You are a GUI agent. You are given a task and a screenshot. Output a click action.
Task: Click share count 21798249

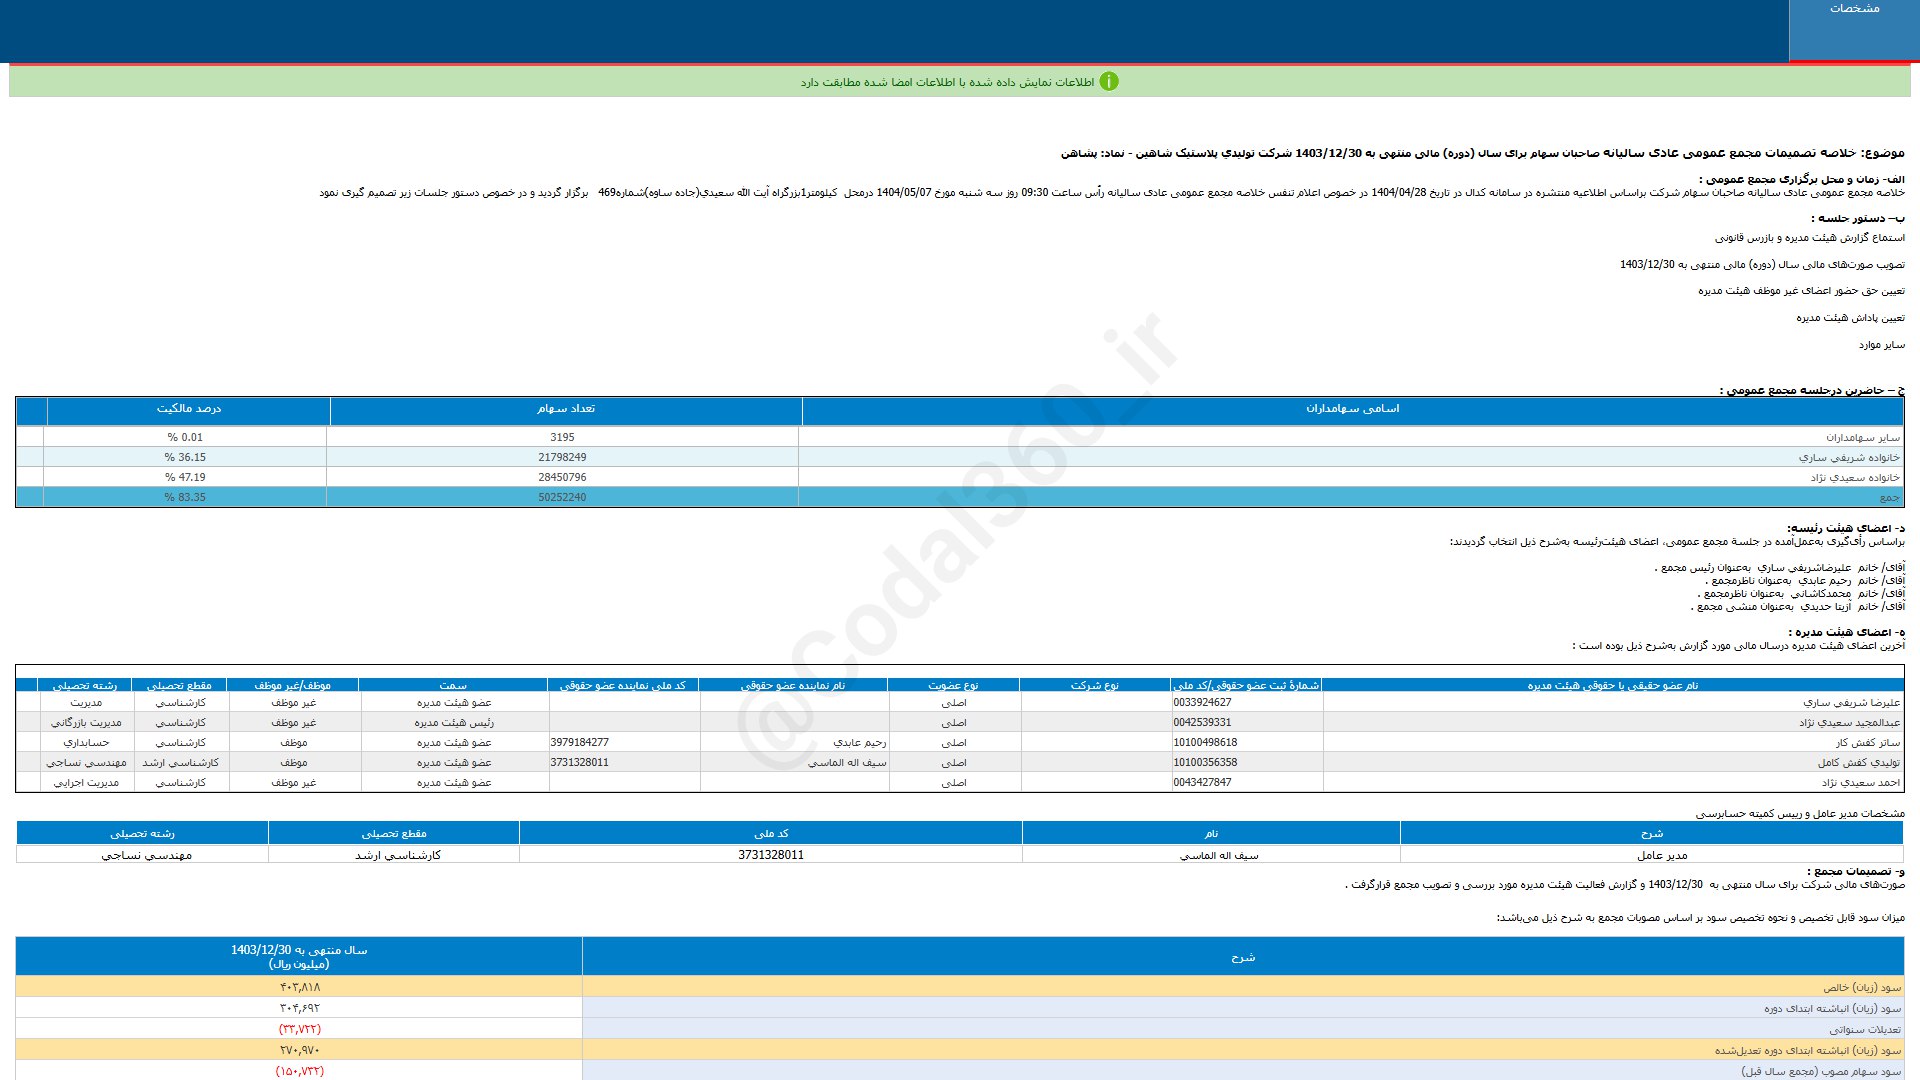(x=562, y=457)
